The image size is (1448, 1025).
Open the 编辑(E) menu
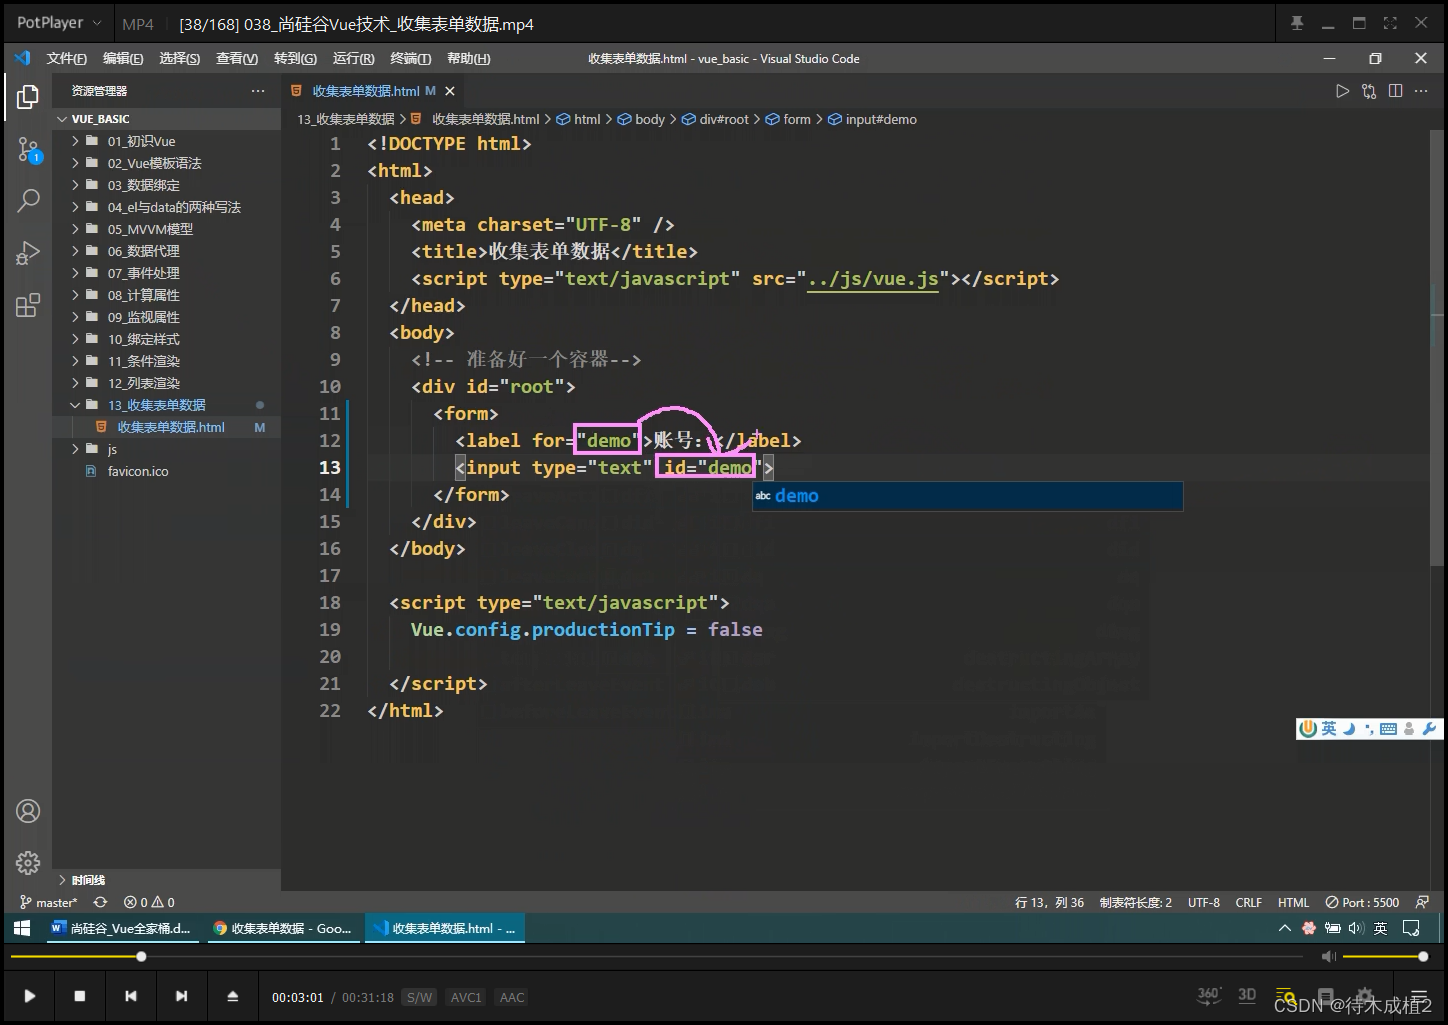123,59
